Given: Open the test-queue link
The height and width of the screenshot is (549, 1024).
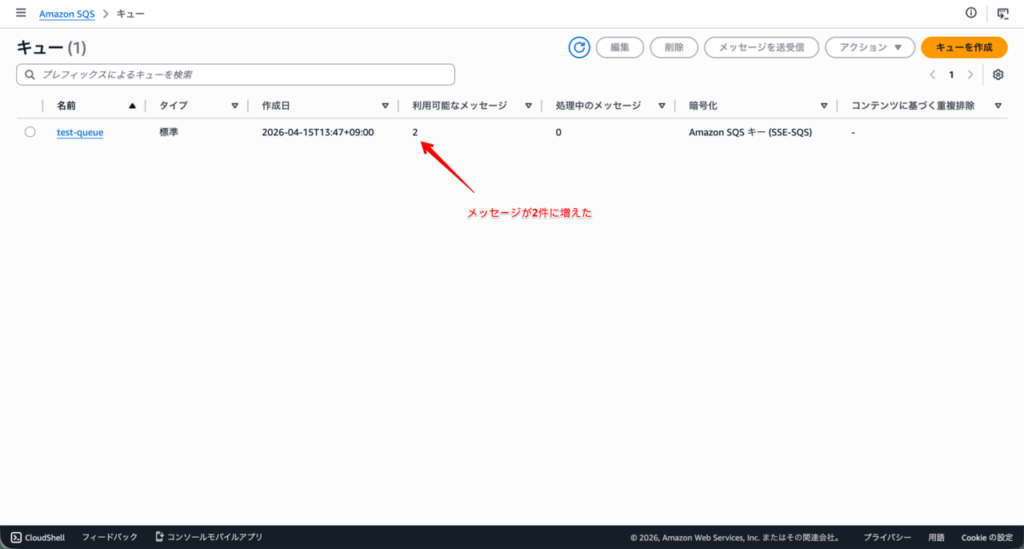Looking at the screenshot, I should coord(80,132).
